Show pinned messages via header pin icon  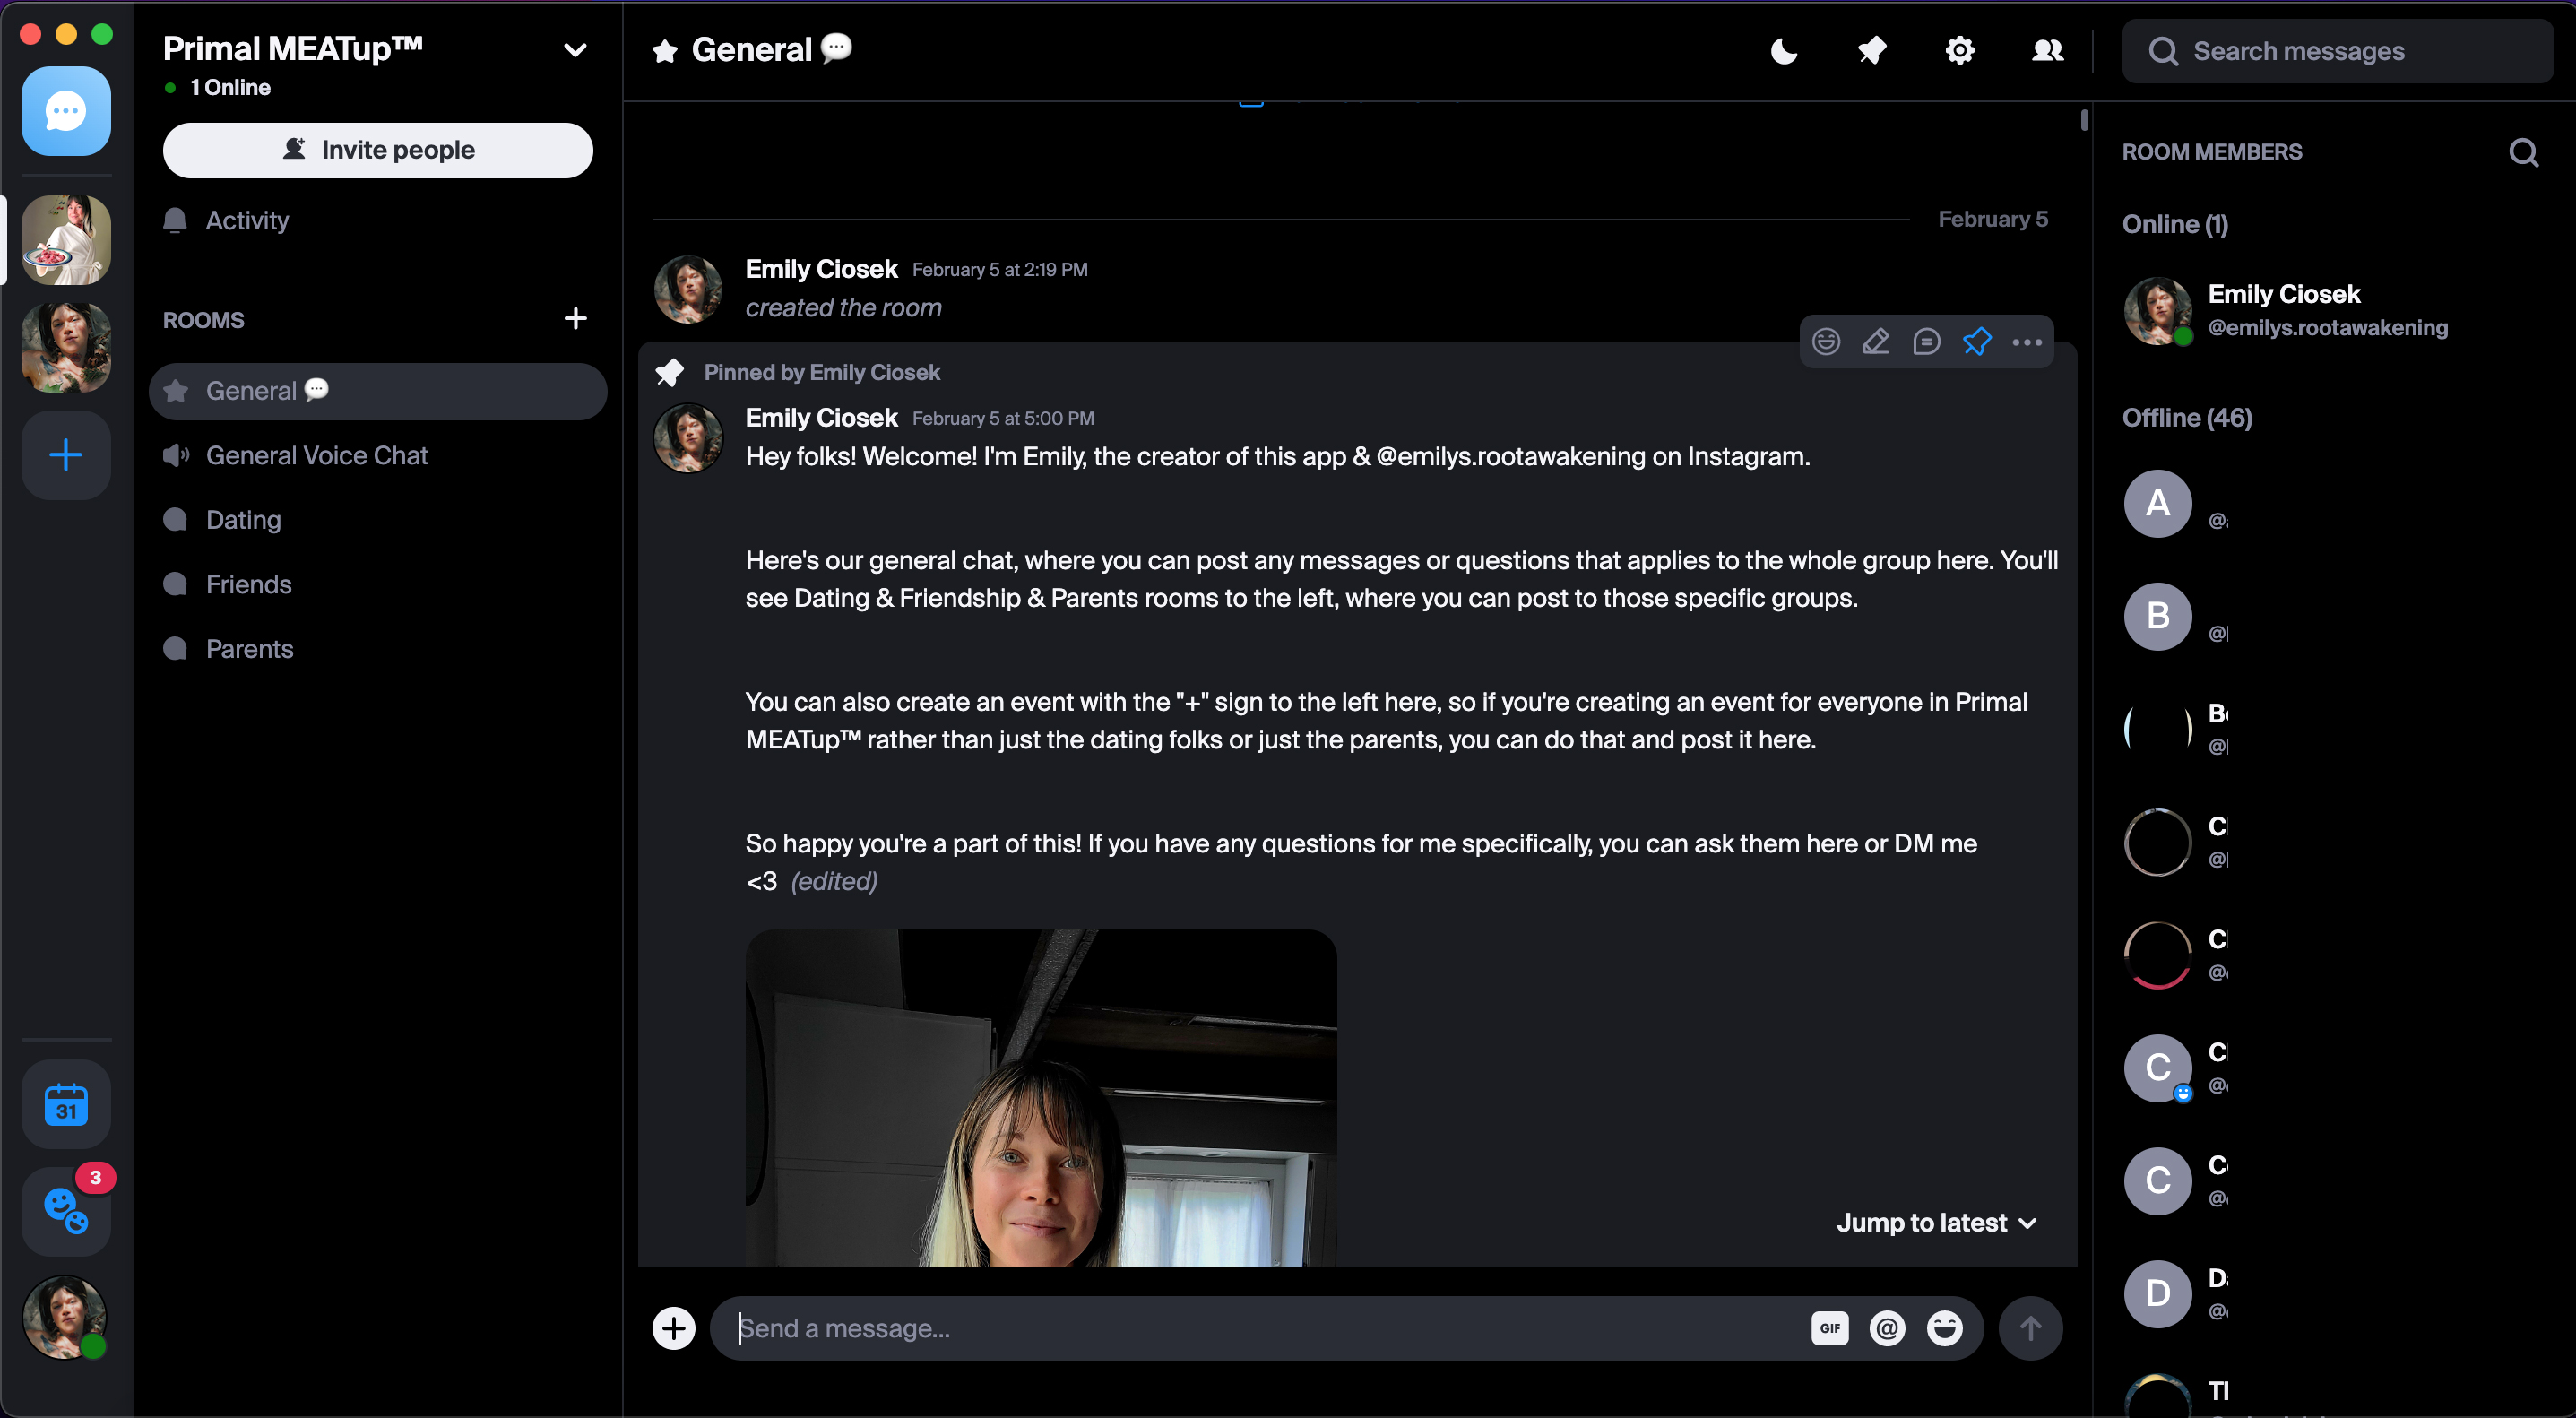[1872, 50]
